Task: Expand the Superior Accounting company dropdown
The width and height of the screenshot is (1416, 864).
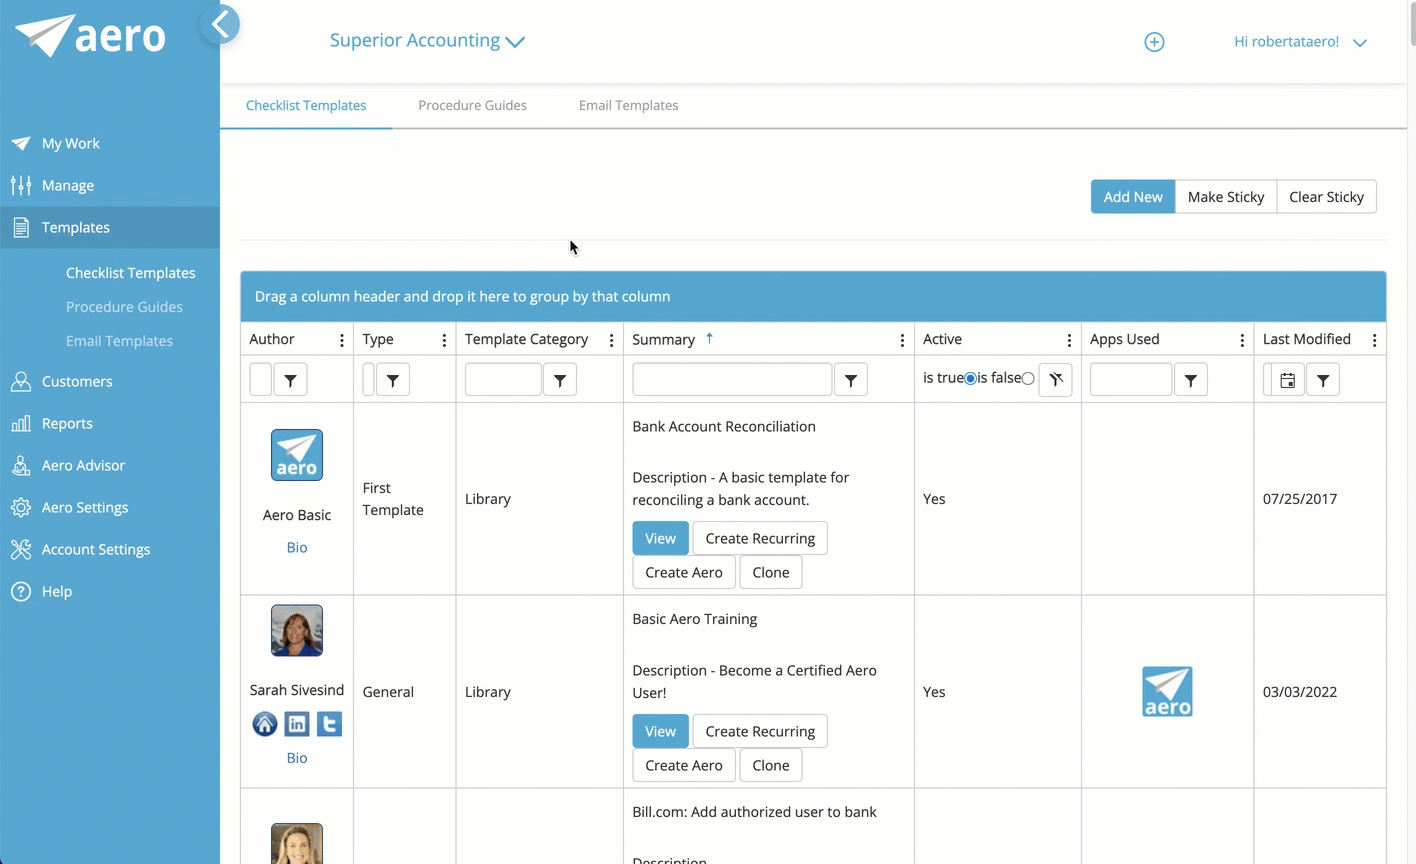Action: [427, 41]
